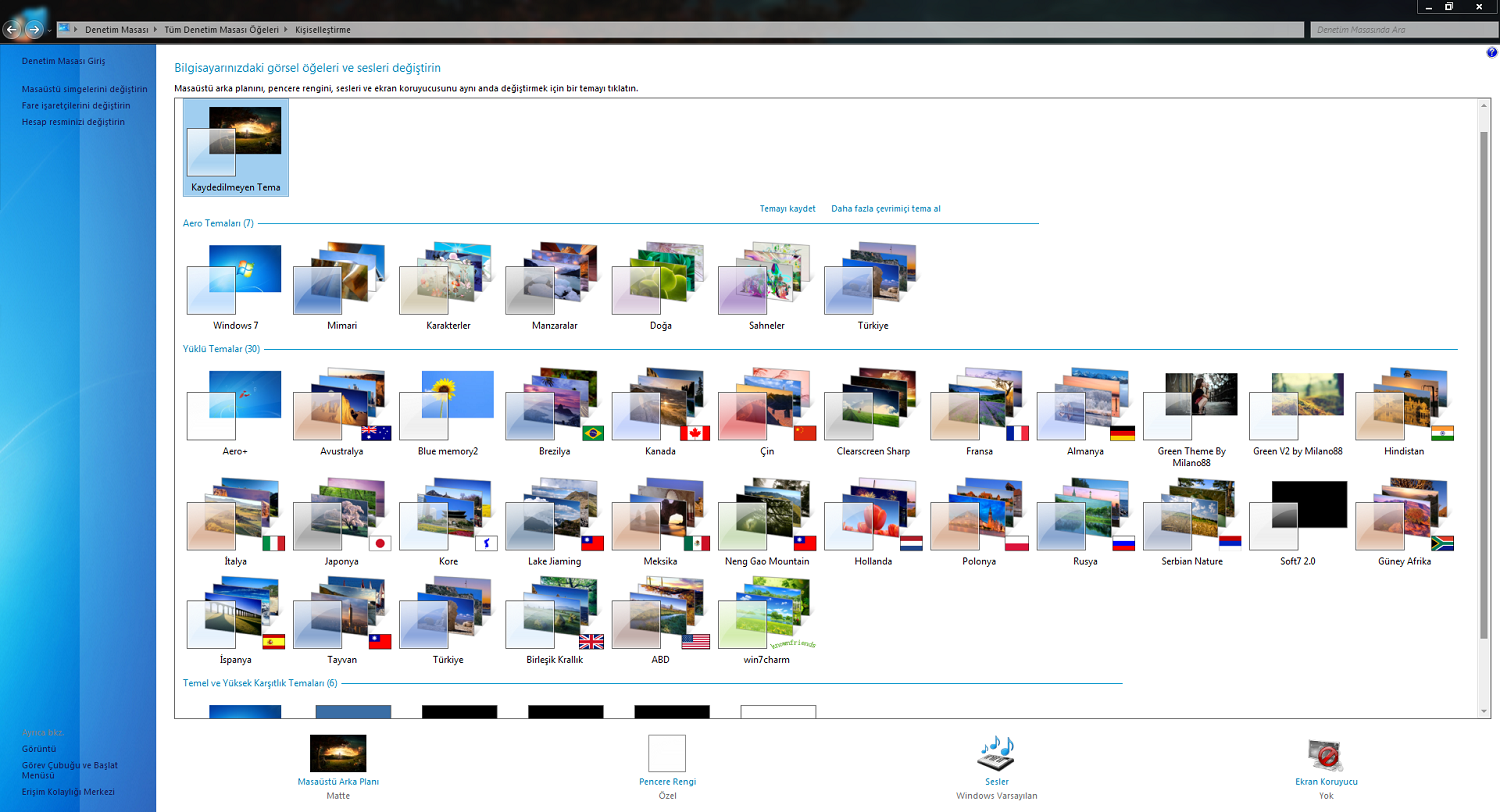Click Tüm Denetim Masası Öğeleri breadcrumb
Image resolution: width=1500 pixels, height=812 pixels.
[223, 30]
